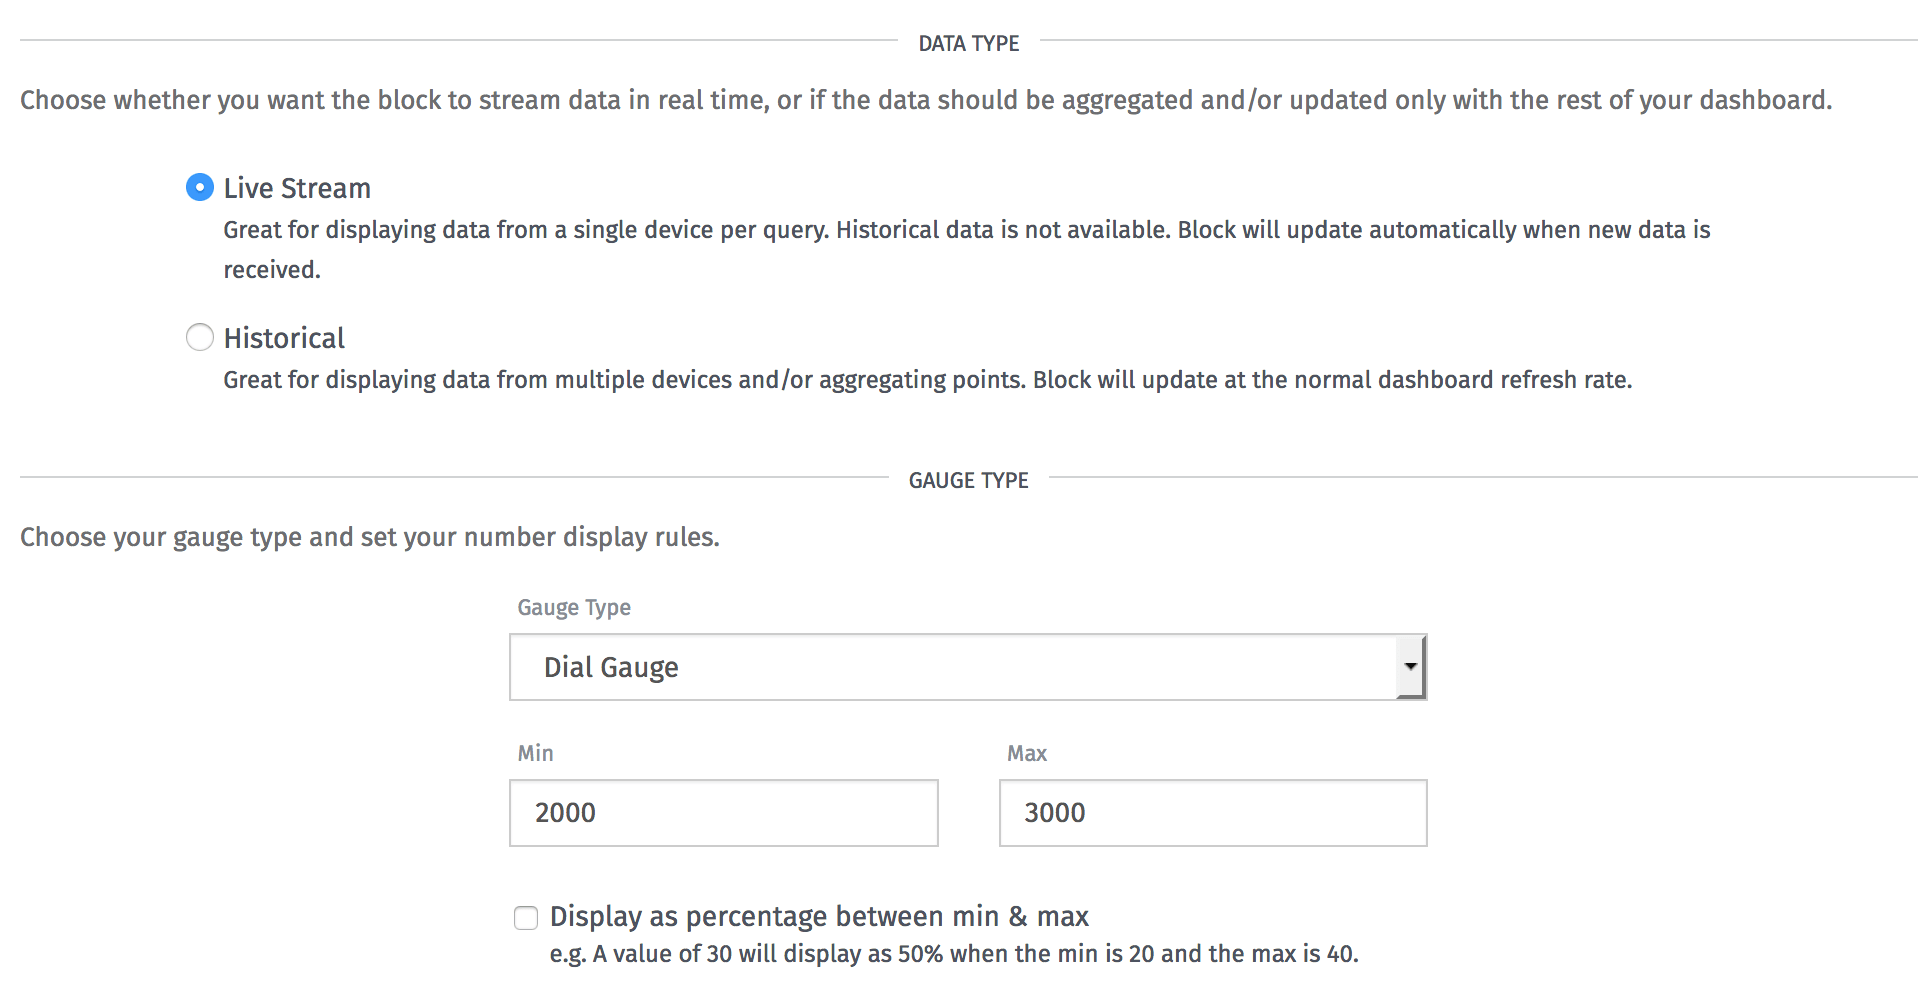The height and width of the screenshot is (1008, 1928).
Task: Focus the Min field showing 2000
Action: (x=724, y=813)
